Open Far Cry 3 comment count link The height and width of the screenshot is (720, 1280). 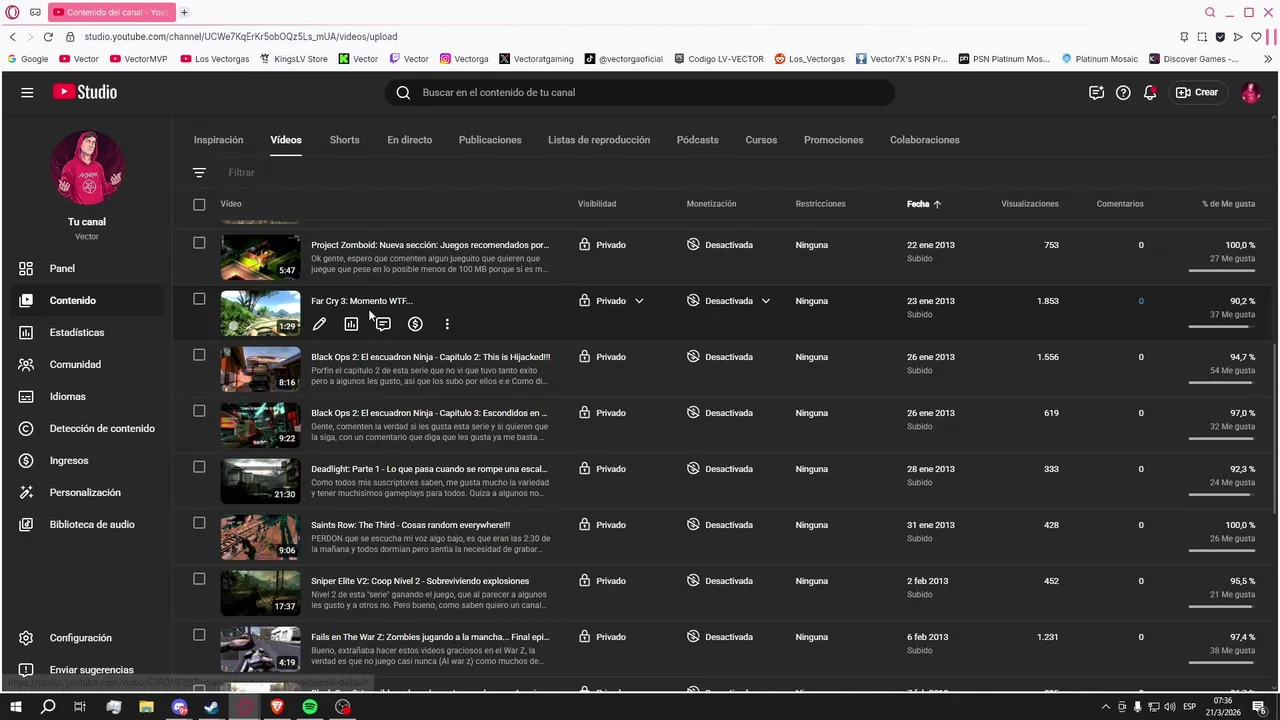pos(1140,301)
